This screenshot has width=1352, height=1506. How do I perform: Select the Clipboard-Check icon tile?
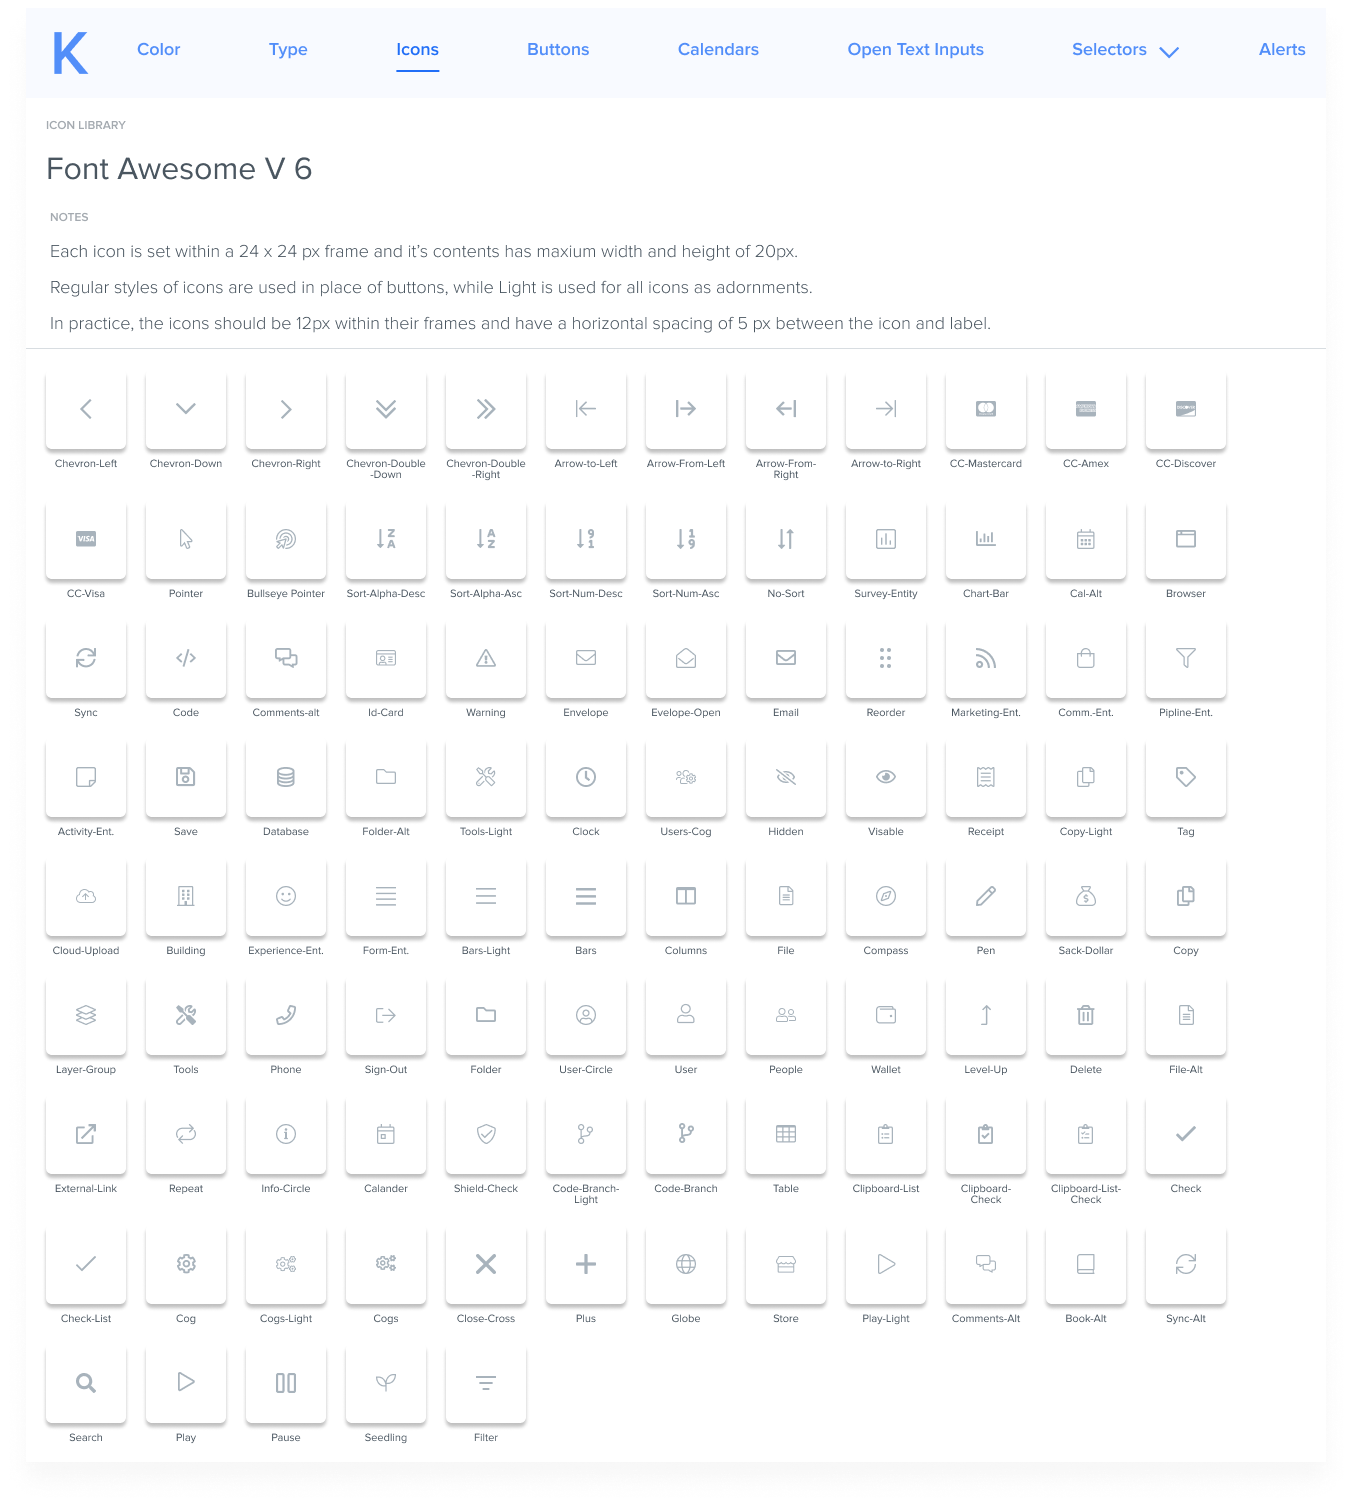click(x=986, y=1134)
